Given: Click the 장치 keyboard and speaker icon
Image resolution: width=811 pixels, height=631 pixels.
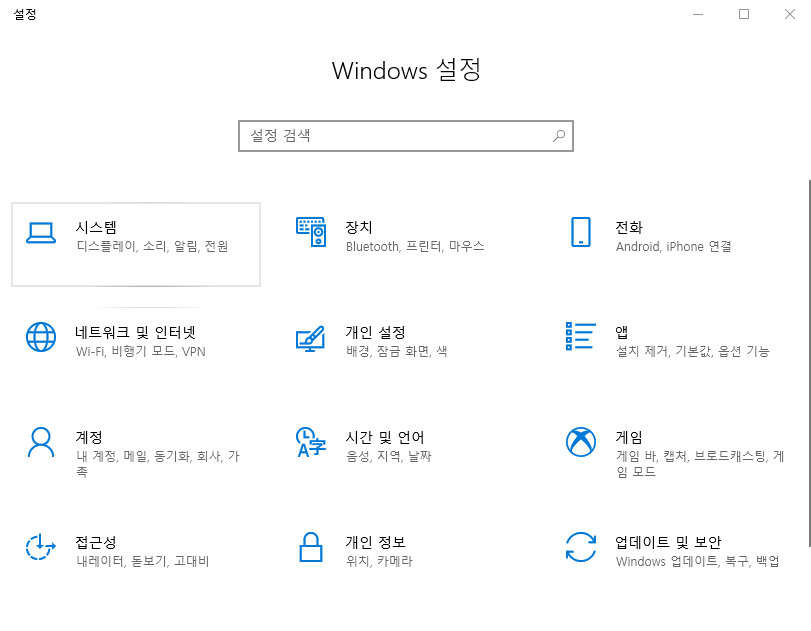Looking at the screenshot, I should [311, 232].
